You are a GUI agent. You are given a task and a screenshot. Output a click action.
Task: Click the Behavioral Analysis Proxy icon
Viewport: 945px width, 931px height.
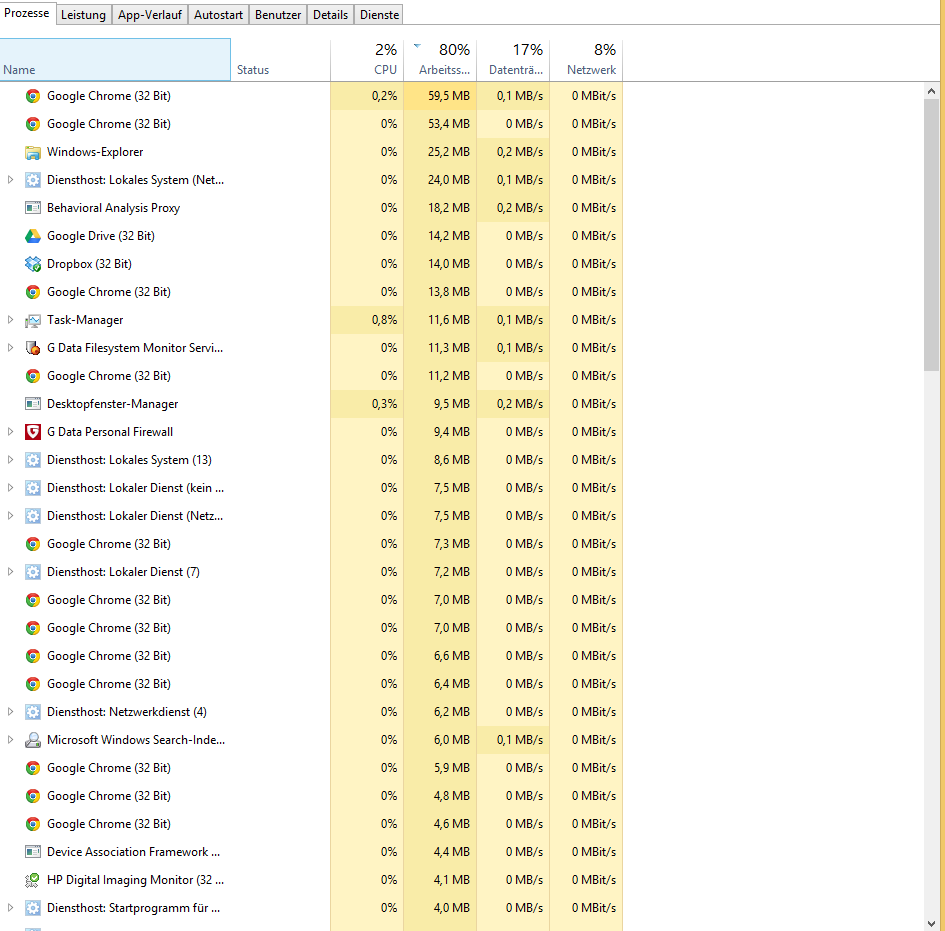click(33, 208)
